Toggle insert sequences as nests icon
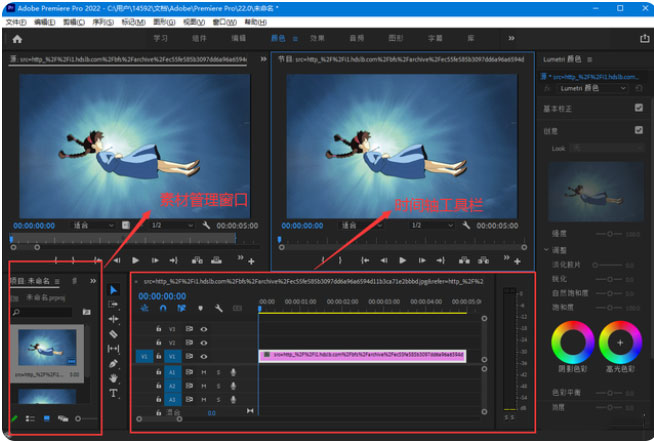This screenshot has height=442, width=654. point(145,308)
